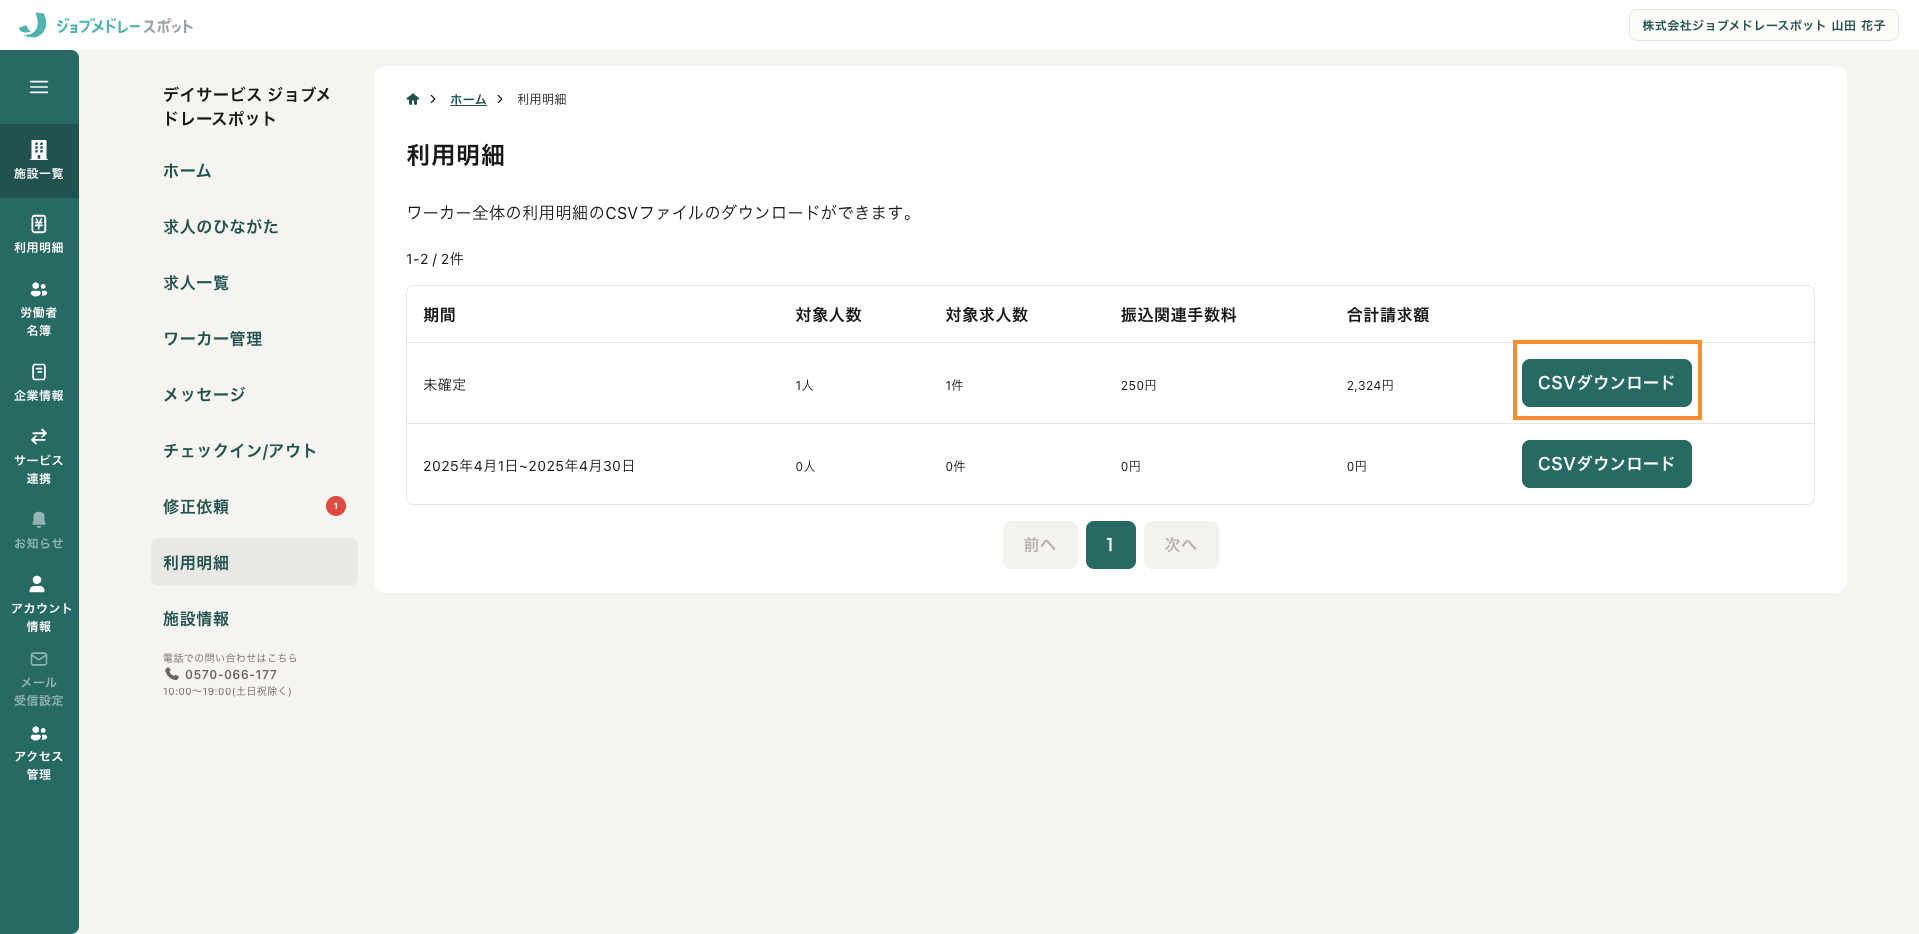This screenshot has height=934, width=1919.
Task: Click the 未確定 period cell
Action: [445, 385]
